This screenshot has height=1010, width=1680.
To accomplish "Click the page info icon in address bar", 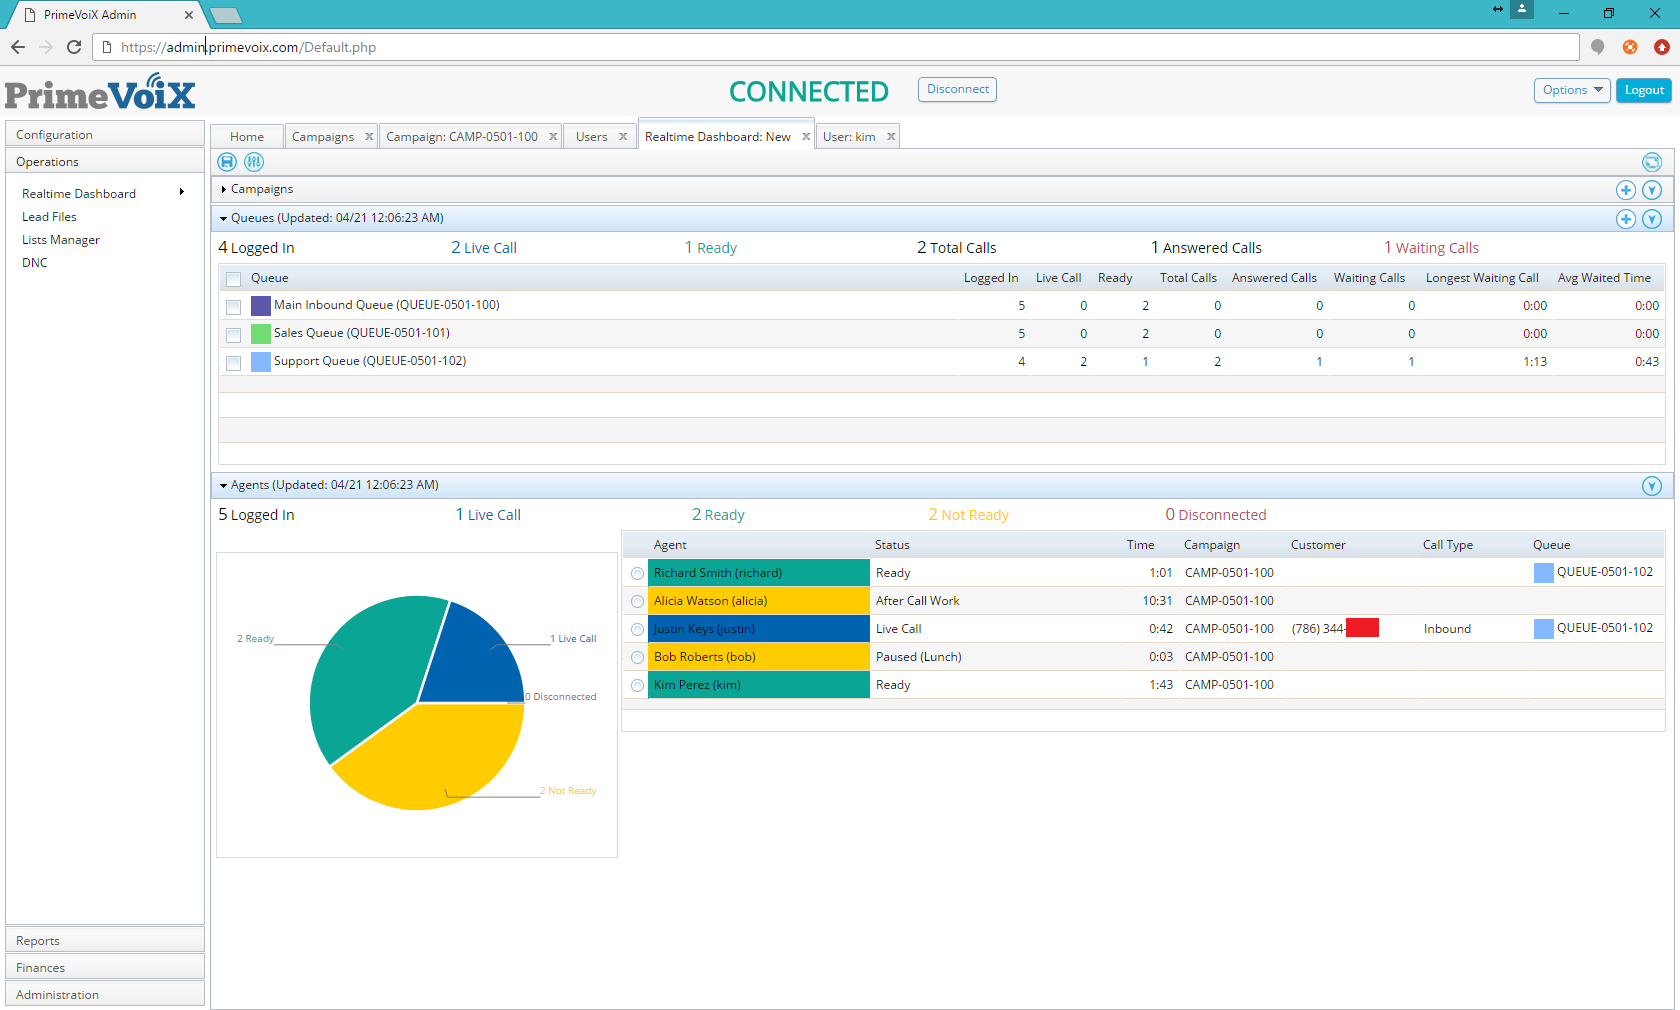I will tap(107, 47).
